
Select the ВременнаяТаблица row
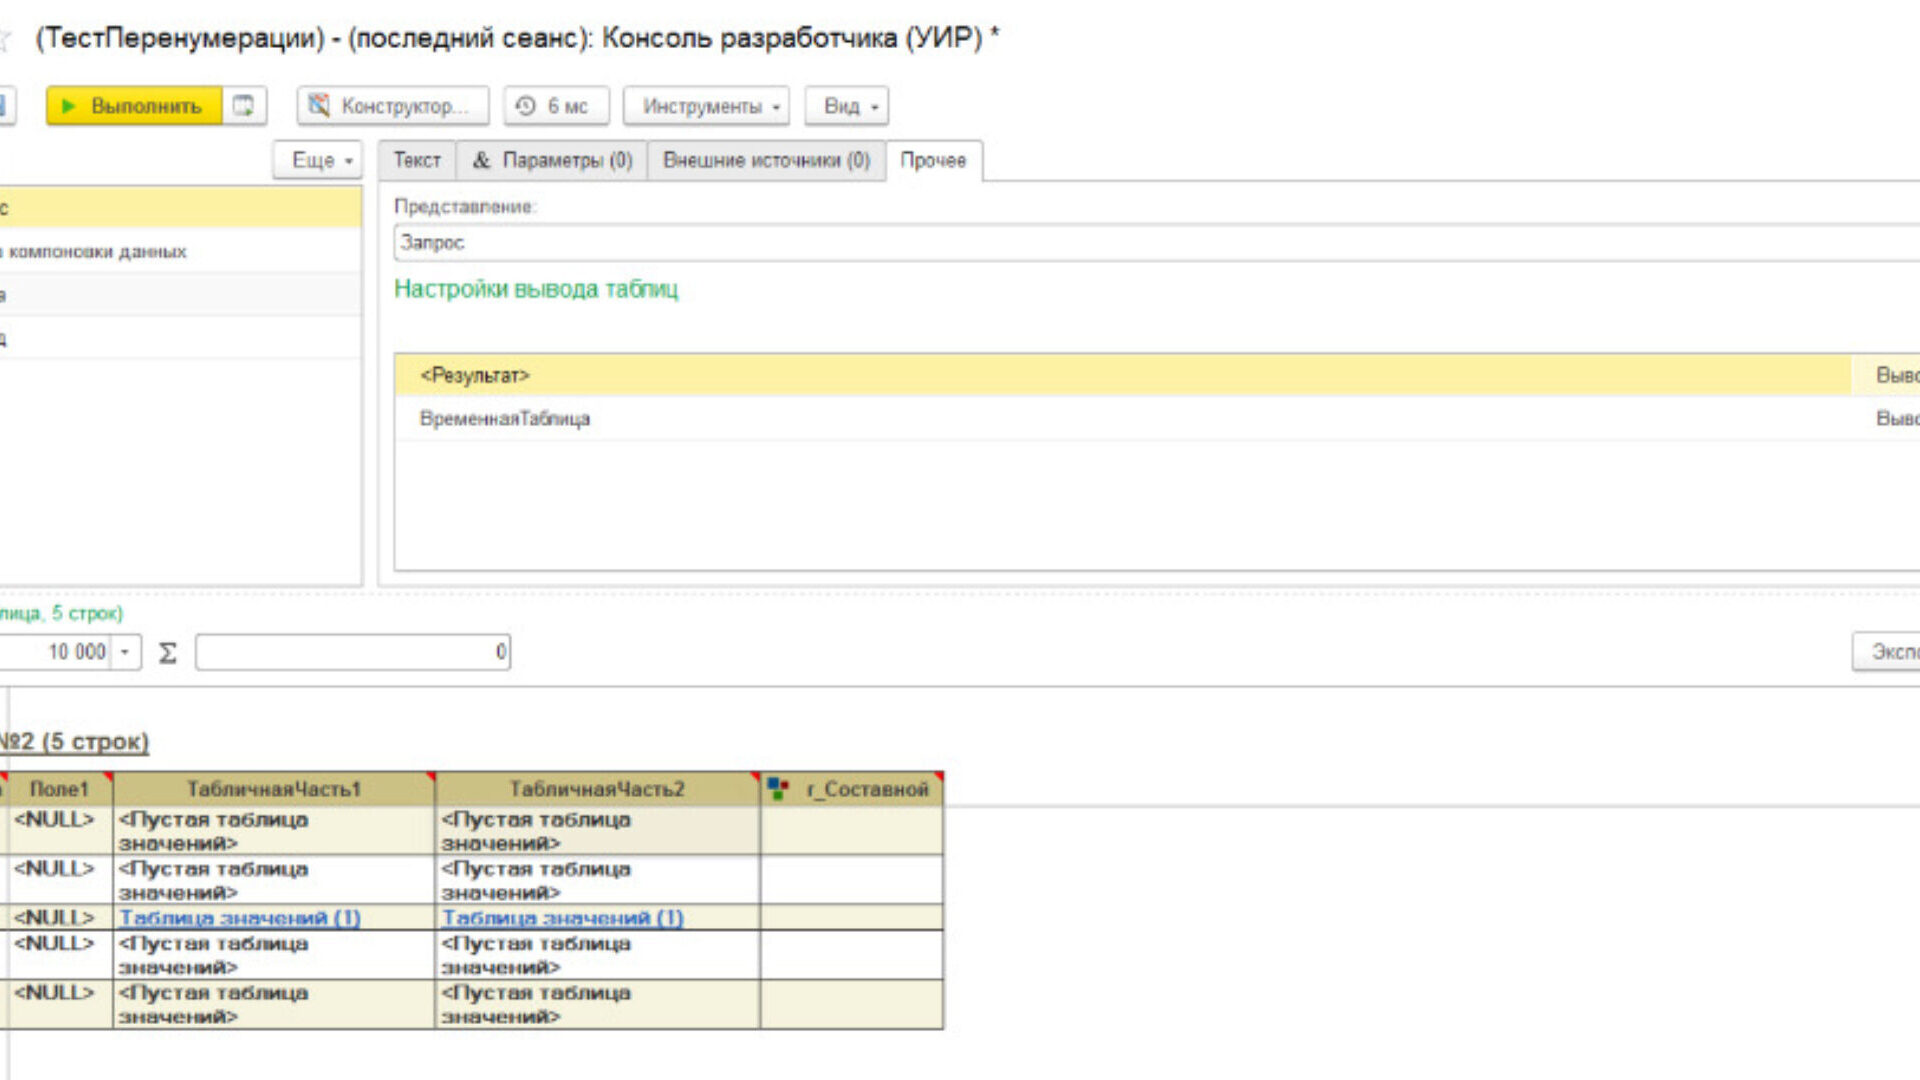[505, 419]
